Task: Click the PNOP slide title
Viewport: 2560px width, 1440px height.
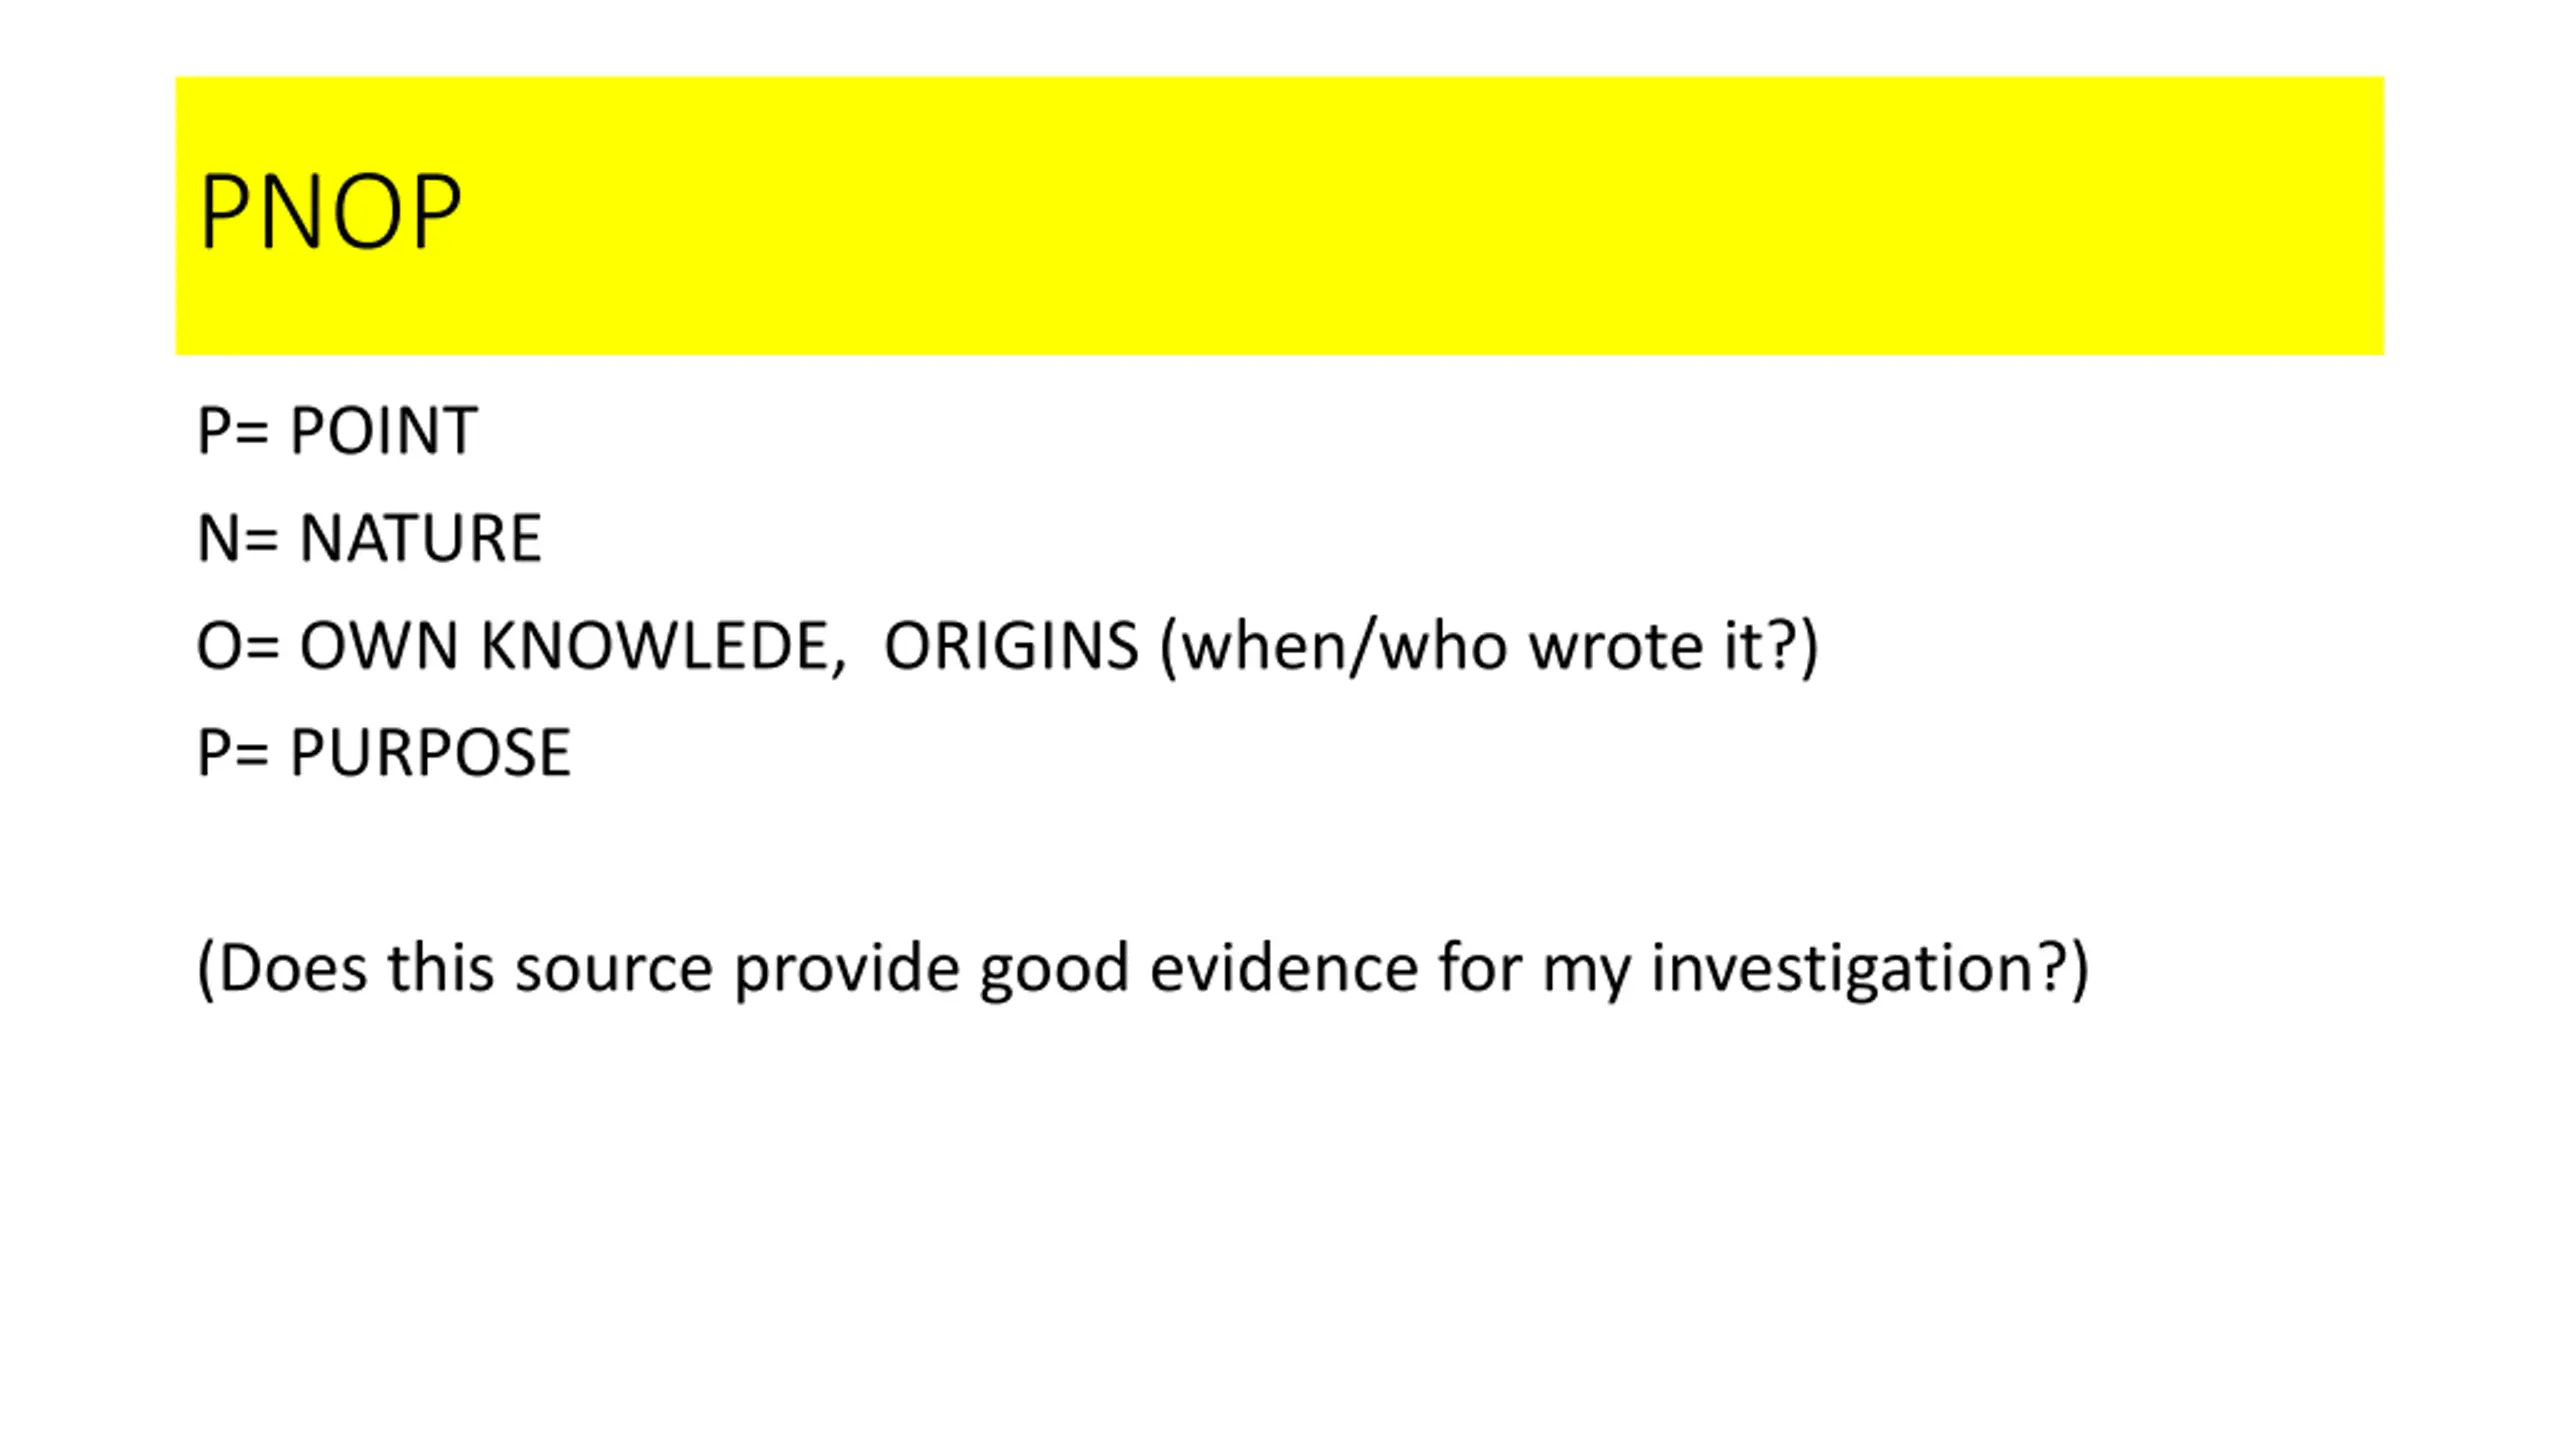Action: [x=330, y=212]
